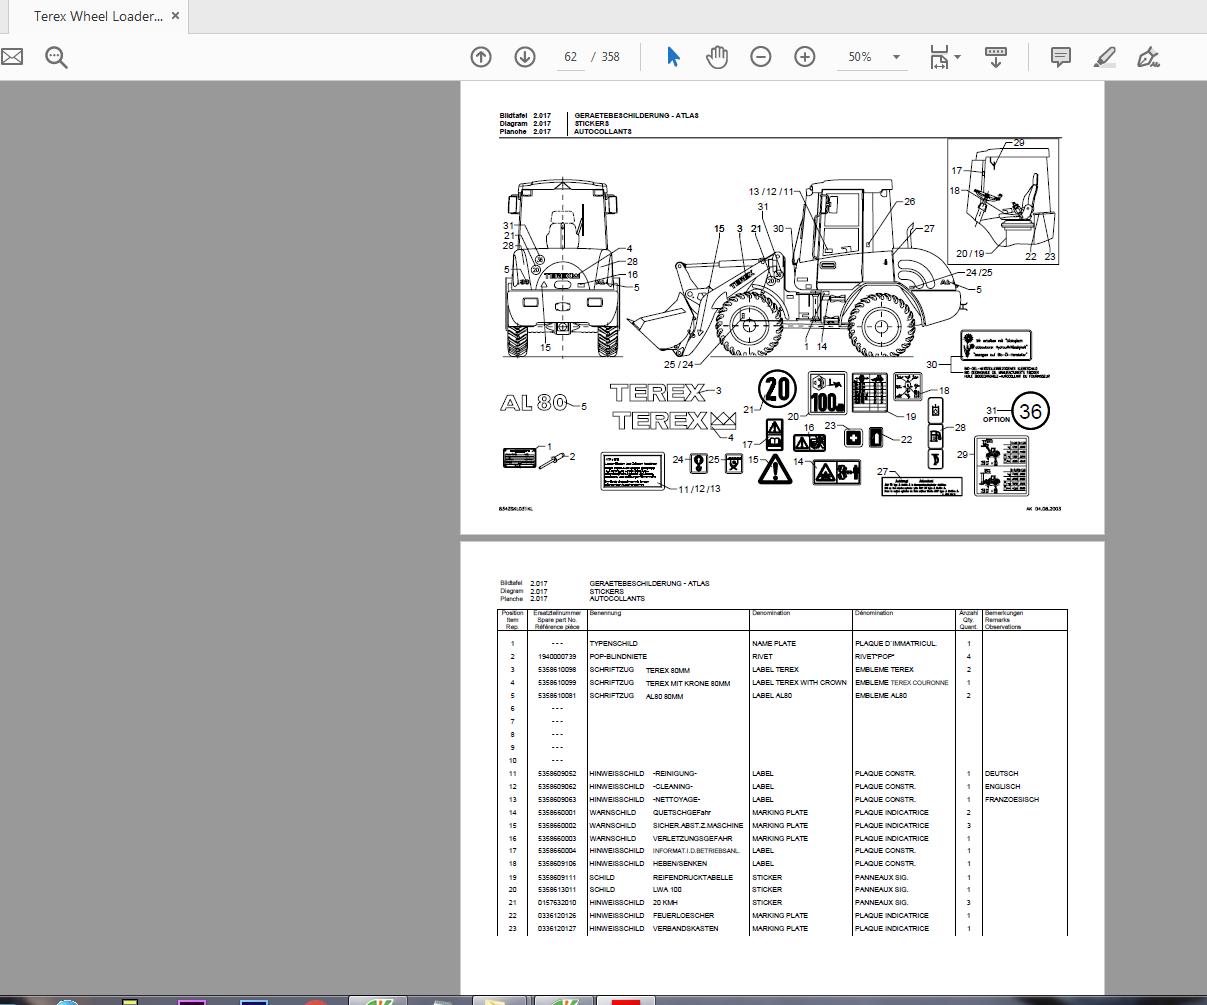Activate the hand pan tool
The width and height of the screenshot is (1207, 1005).
717,57
